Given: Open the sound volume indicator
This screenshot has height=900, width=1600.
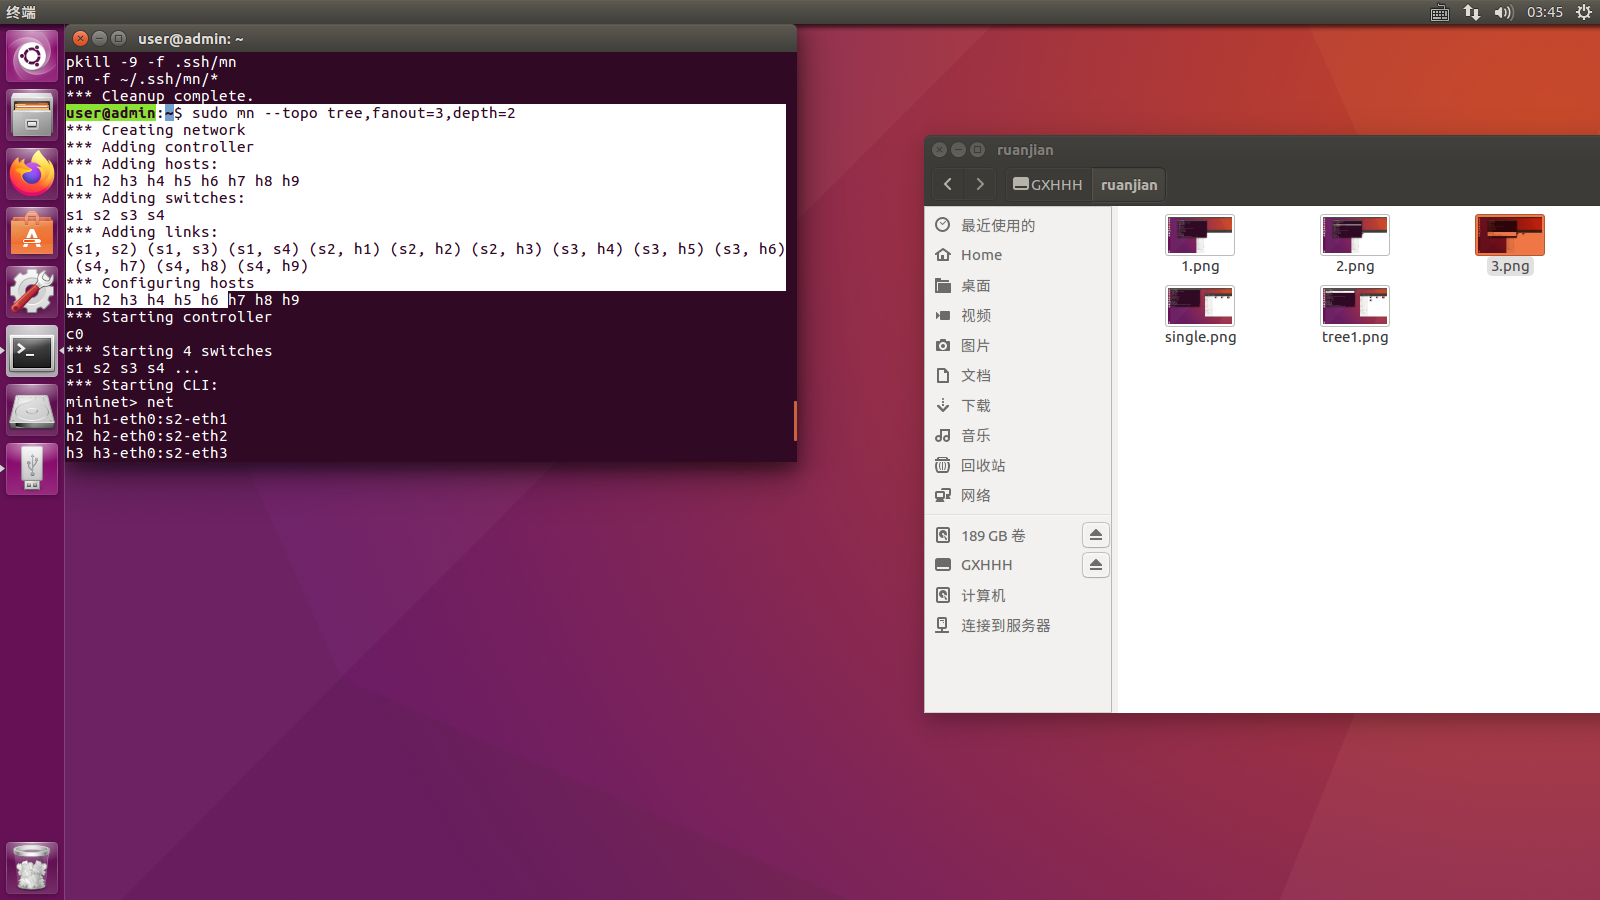Looking at the screenshot, I should click(1503, 12).
